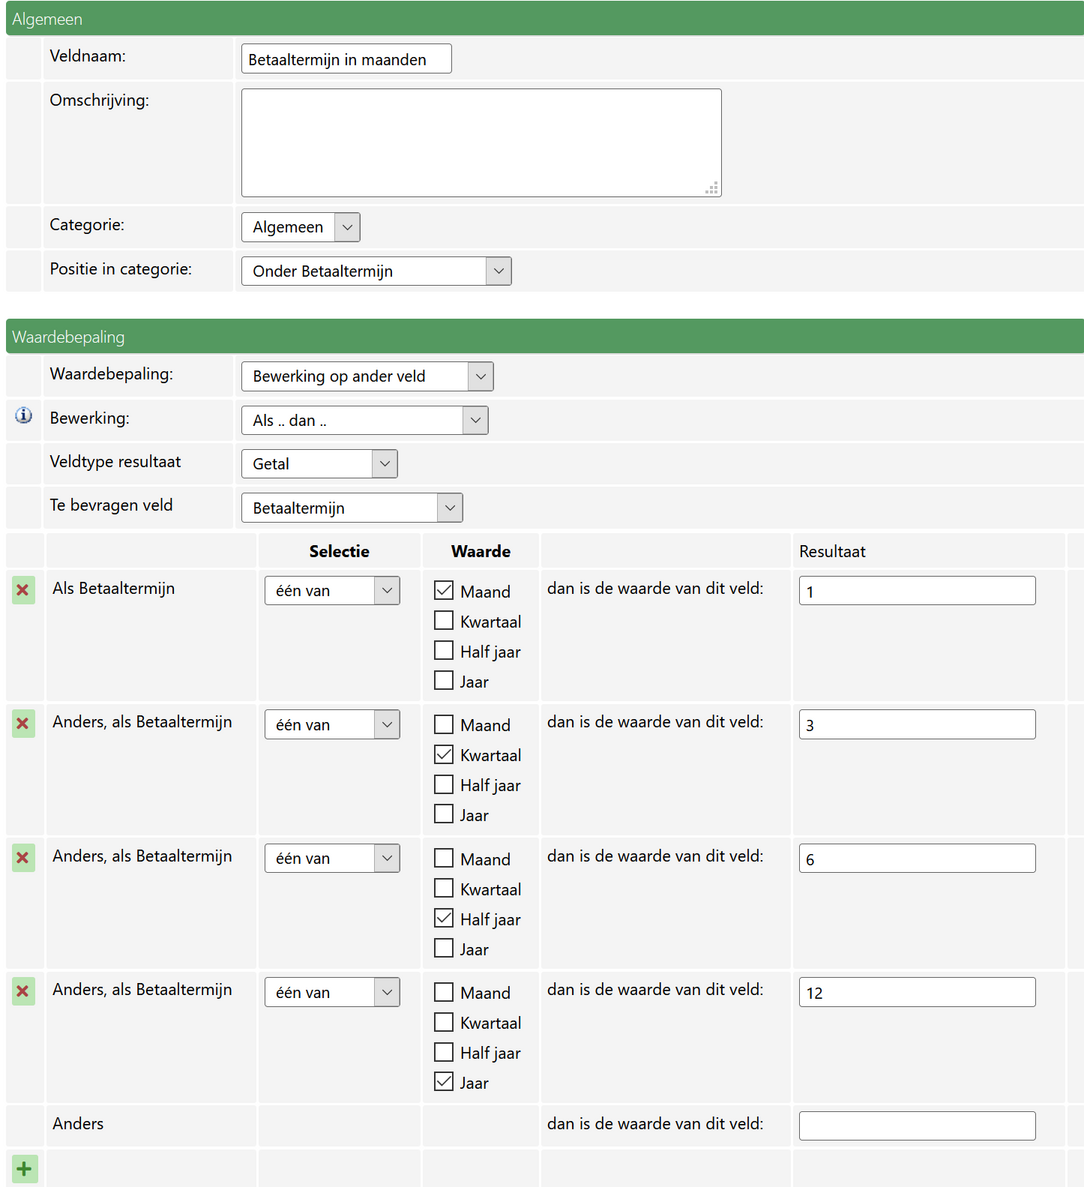Image resolution: width=1084 pixels, height=1187 pixels.
Task: Open the Categorie dropdown
Action: (x=300, y=227)
